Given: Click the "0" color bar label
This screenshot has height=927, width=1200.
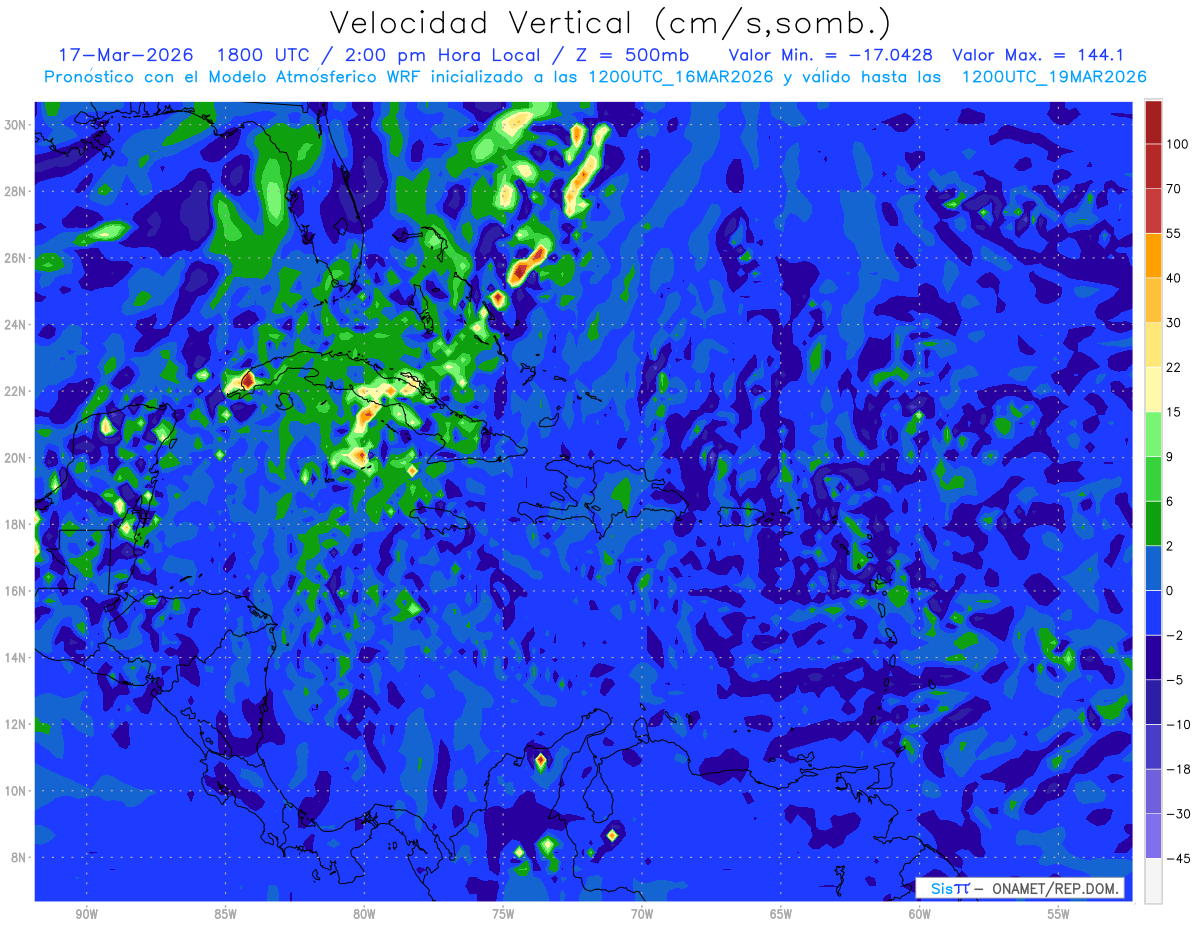Looking at the screenshot, I should tap(1170, 591).
